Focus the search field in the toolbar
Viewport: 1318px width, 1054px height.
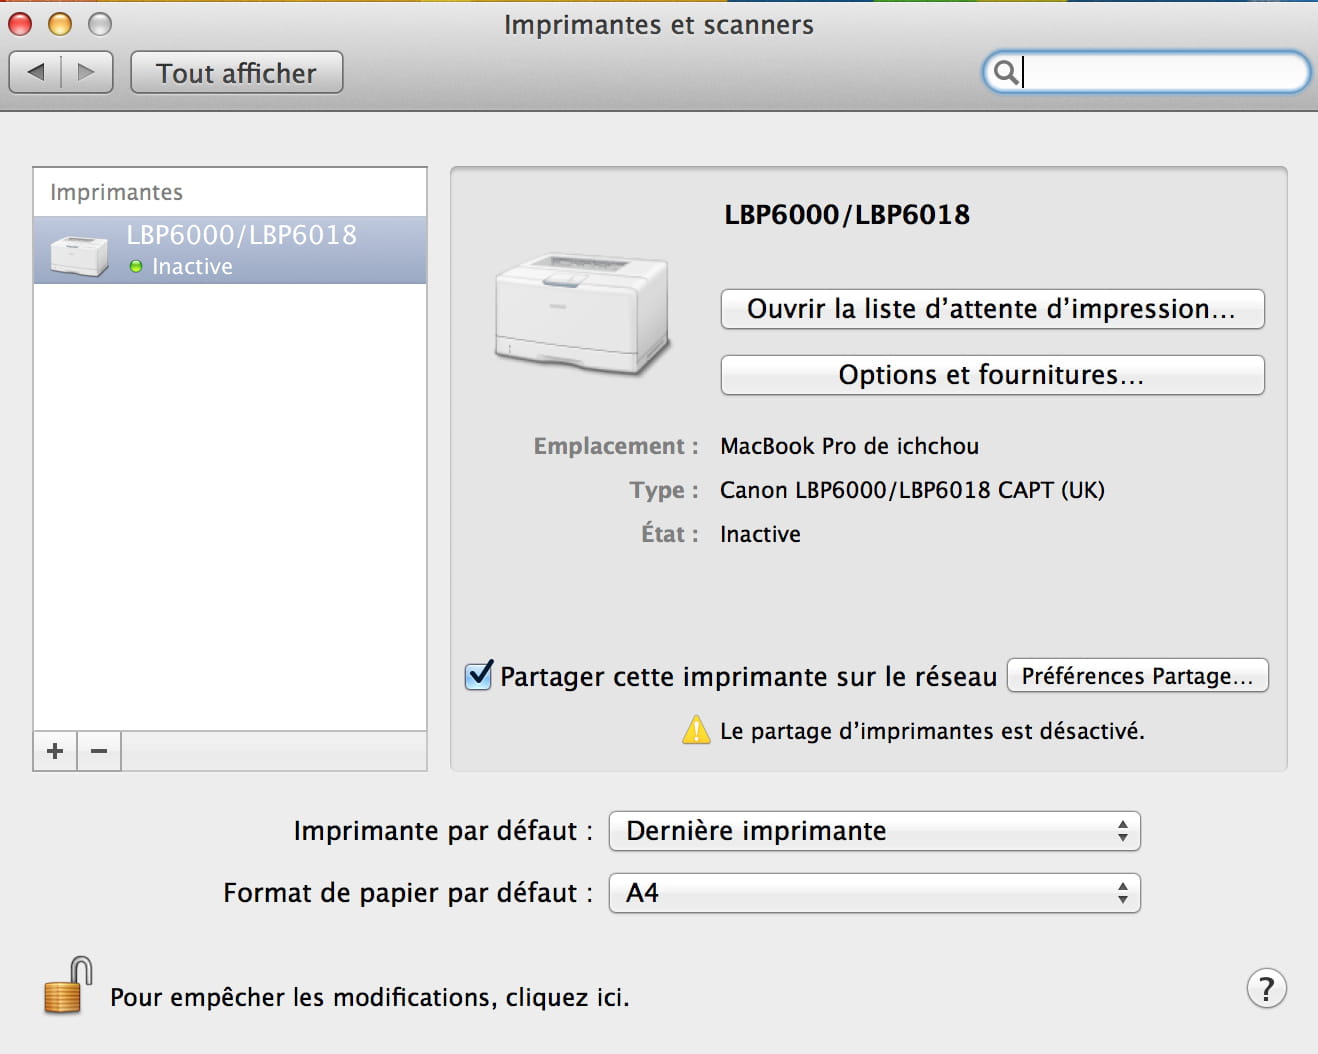(1147, 72)
